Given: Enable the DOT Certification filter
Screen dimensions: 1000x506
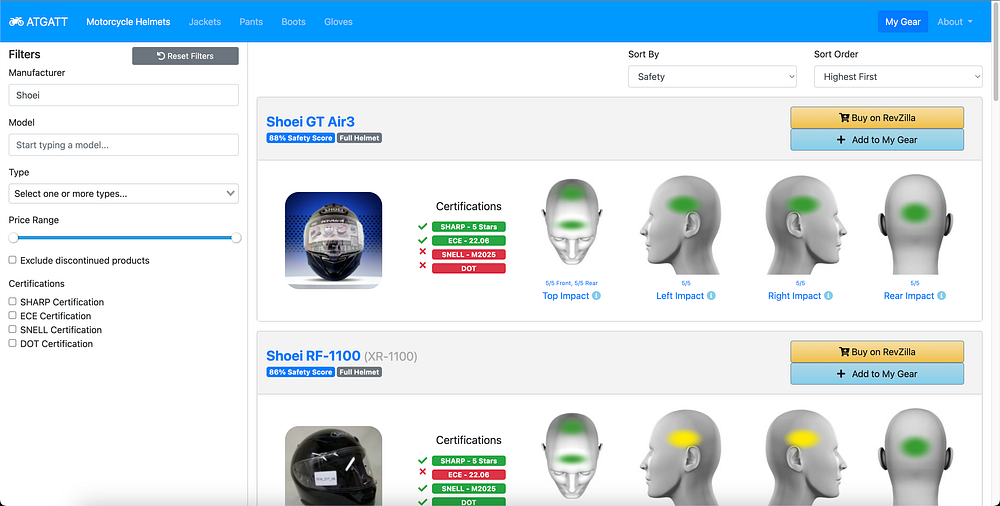Looking at the screenshot, I should [x=12, y=343].
